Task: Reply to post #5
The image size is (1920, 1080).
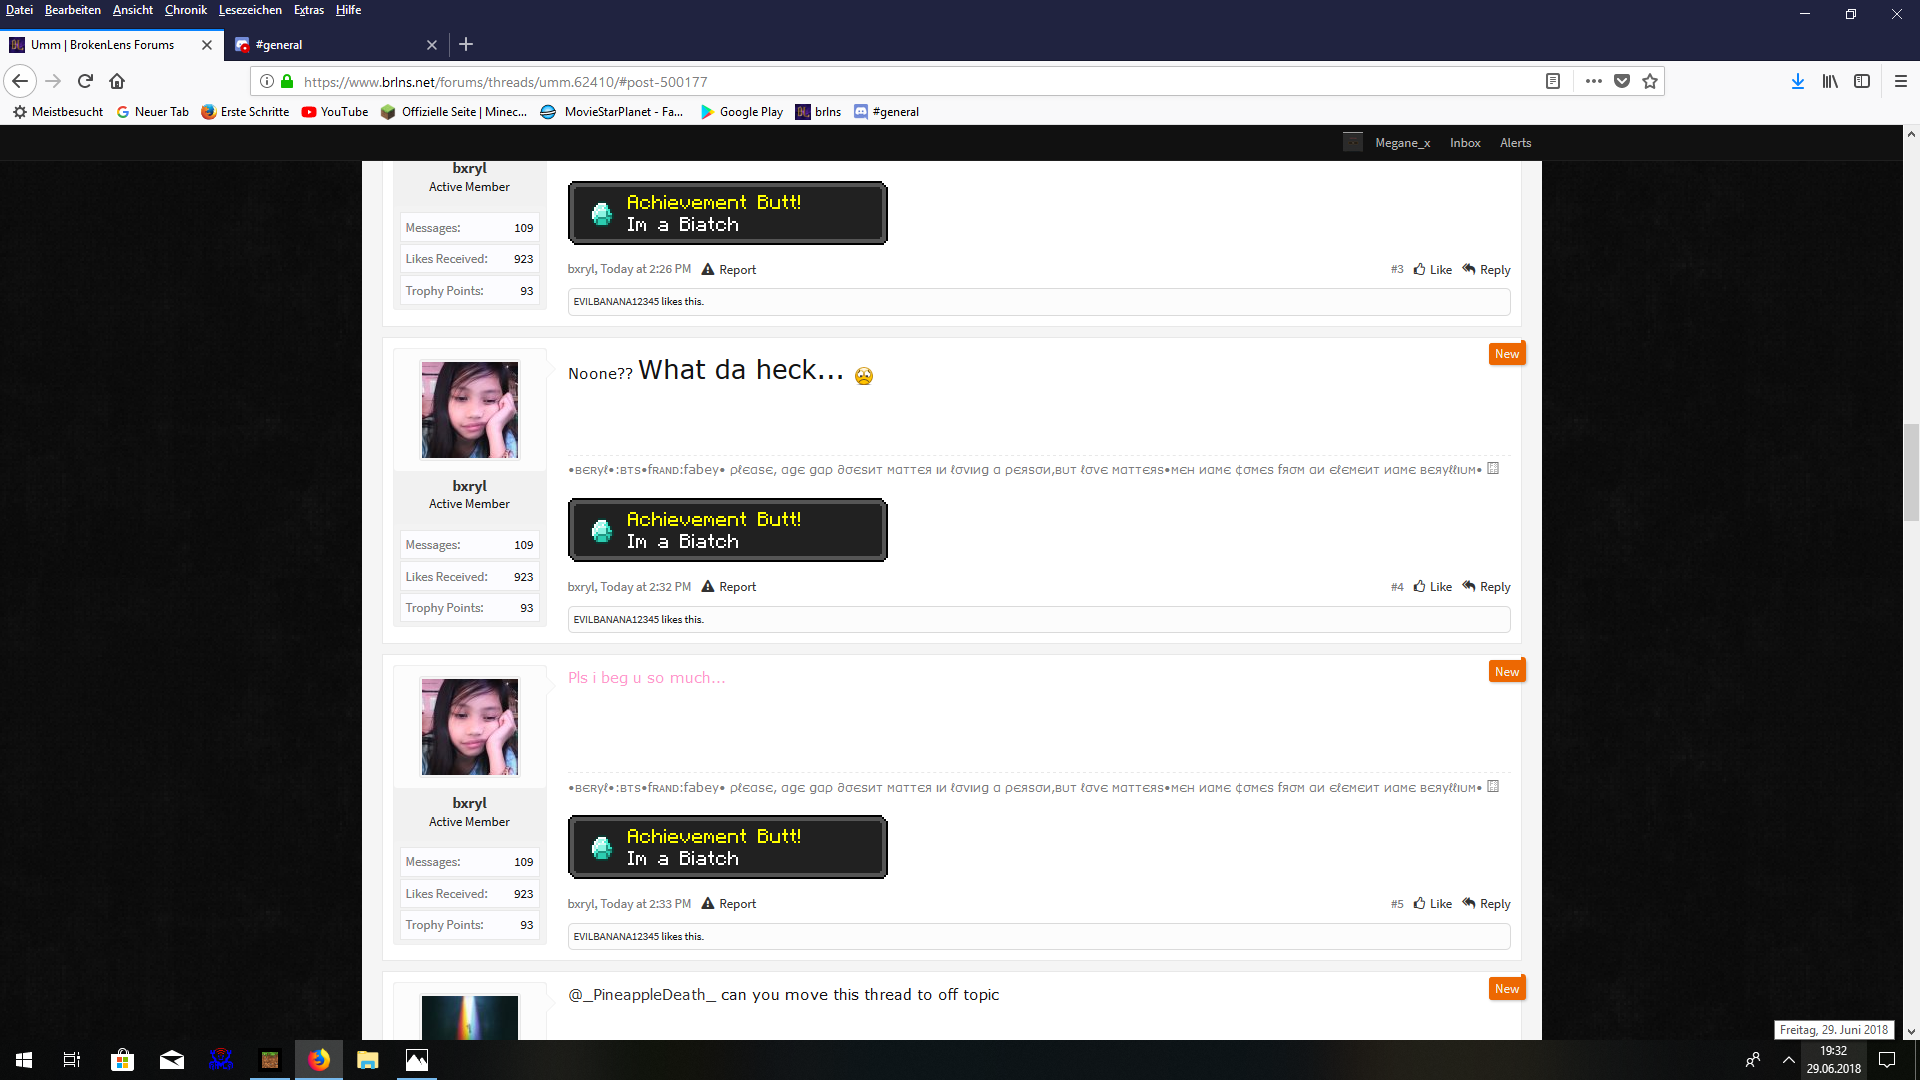Action: click(x=1486, y=904)
